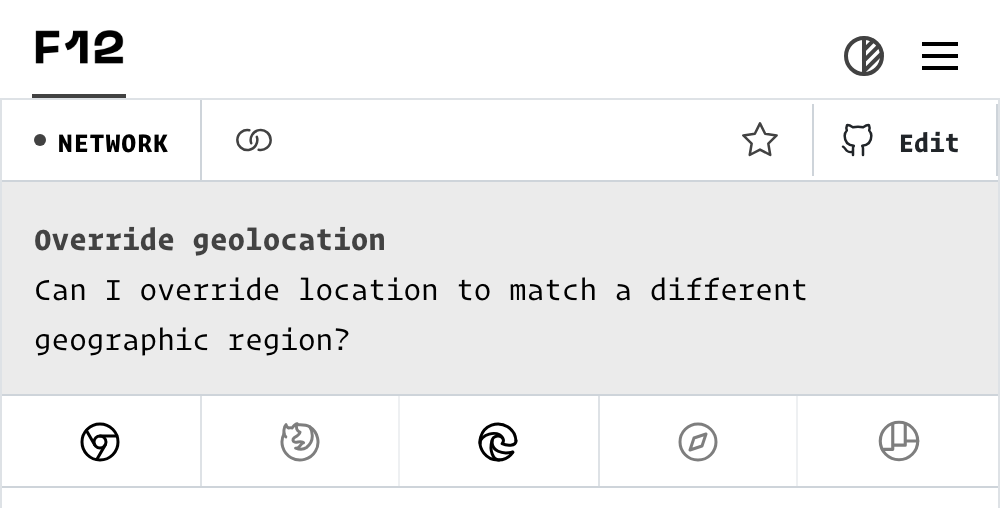Click the Override geolocation heading

point(210,240)
